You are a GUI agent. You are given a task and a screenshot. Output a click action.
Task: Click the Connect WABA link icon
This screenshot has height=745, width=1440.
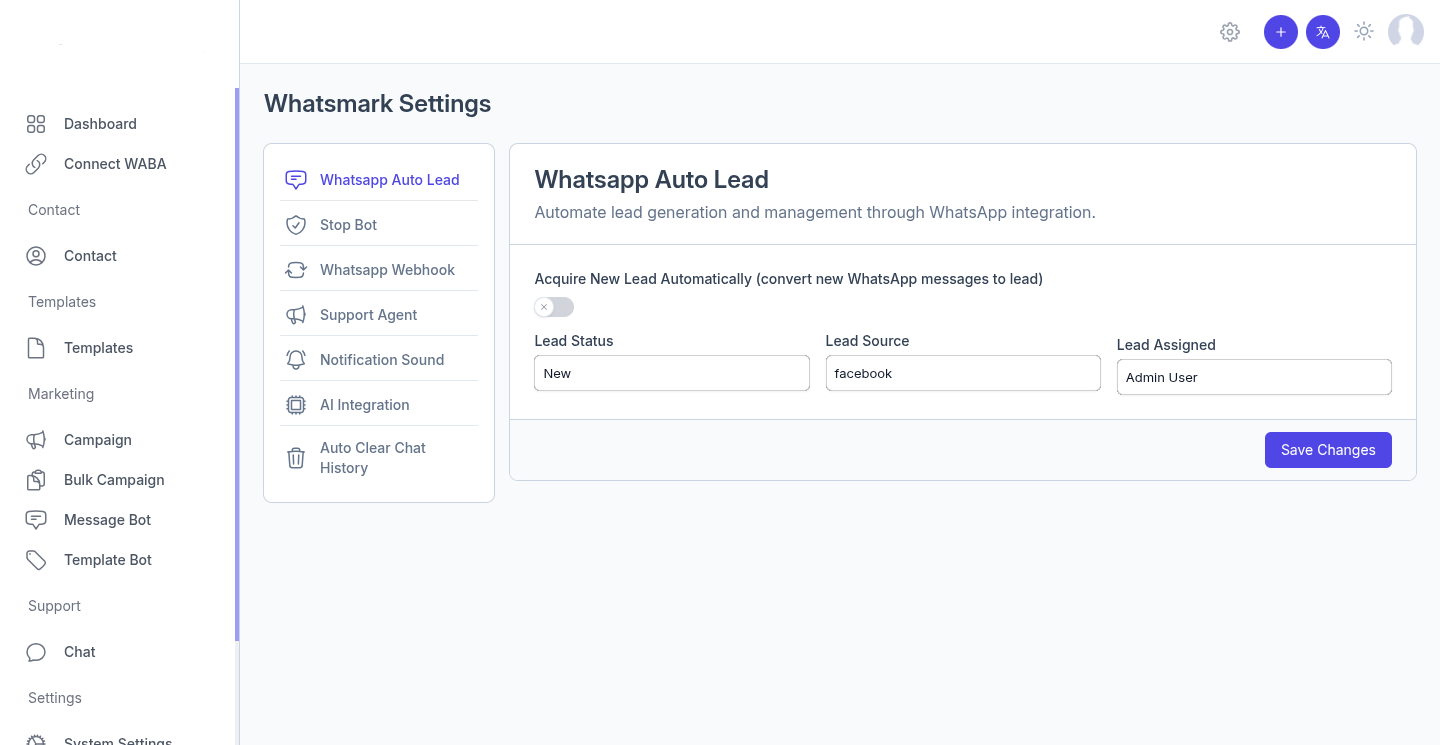36,164
